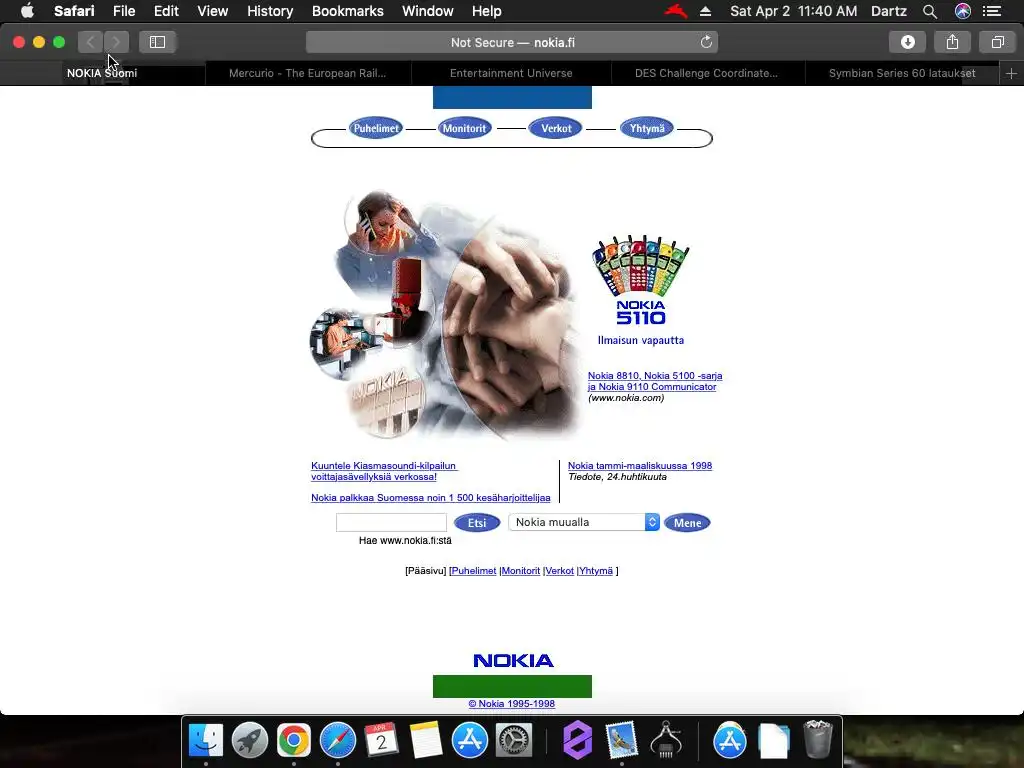Click the Dartz user name in menu bar
Screen dimensions: 1024x768
(889, 11)
